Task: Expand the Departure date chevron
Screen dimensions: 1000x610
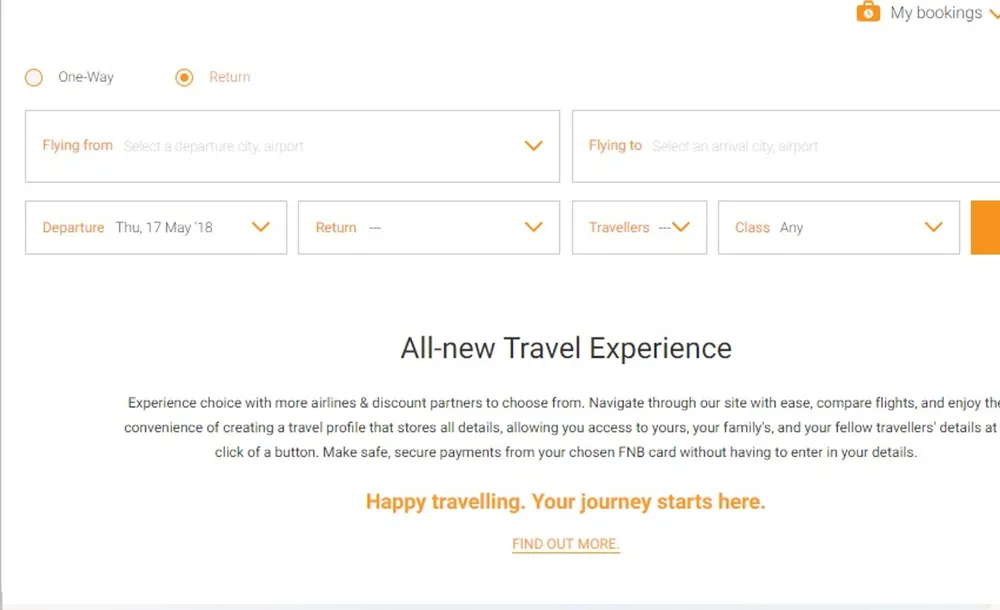Action: click(261, 227)
